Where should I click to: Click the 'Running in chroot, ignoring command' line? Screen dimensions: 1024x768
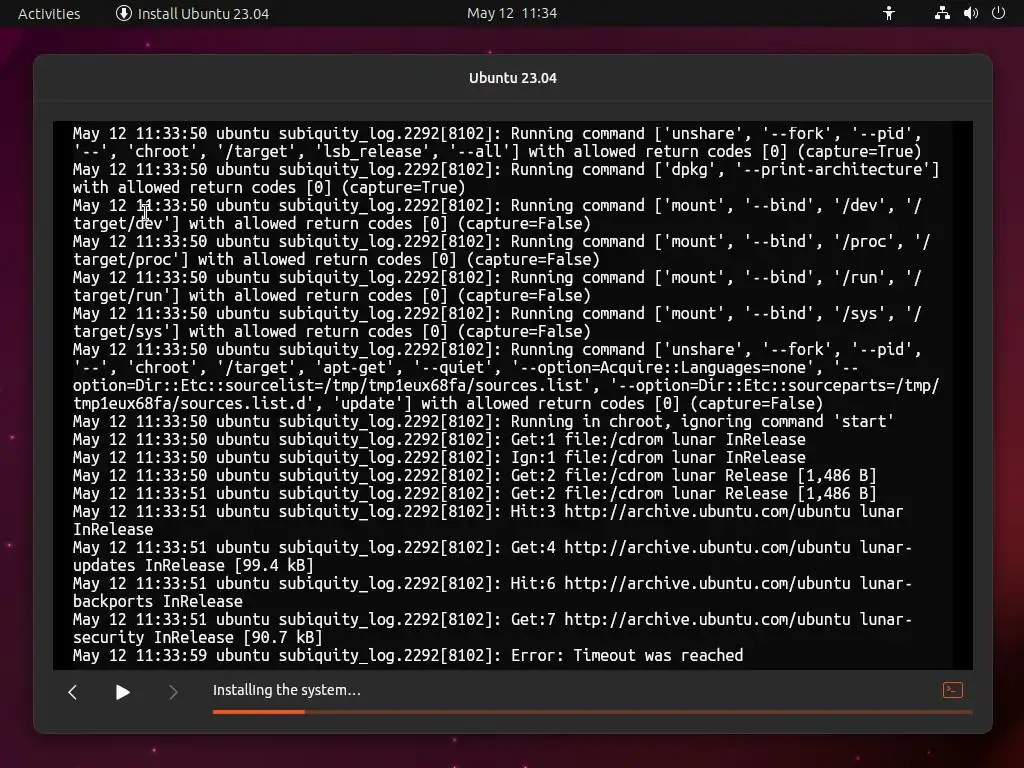pos(483,422)
